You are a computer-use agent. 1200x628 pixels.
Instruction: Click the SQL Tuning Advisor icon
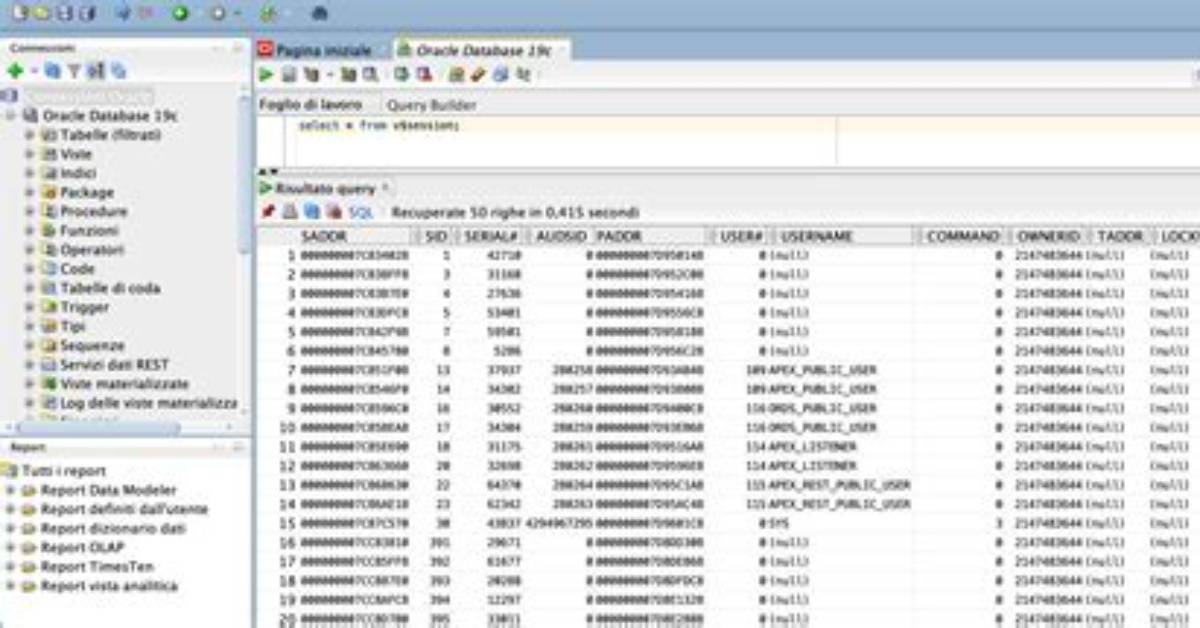coord(370,75)
